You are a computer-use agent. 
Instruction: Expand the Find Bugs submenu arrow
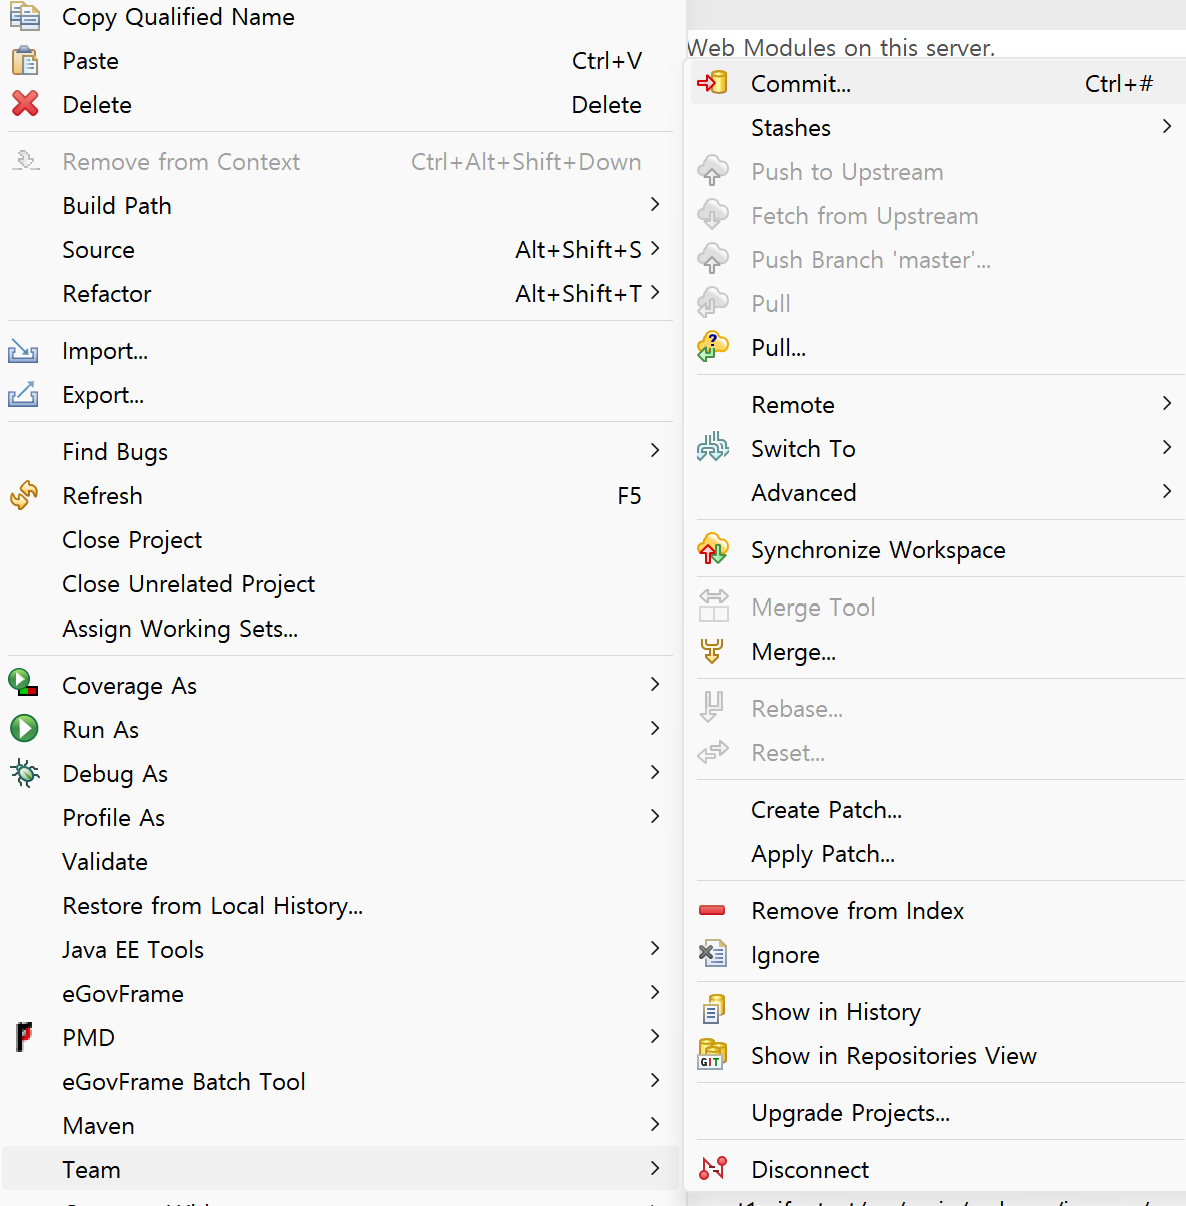click(655, 450)
